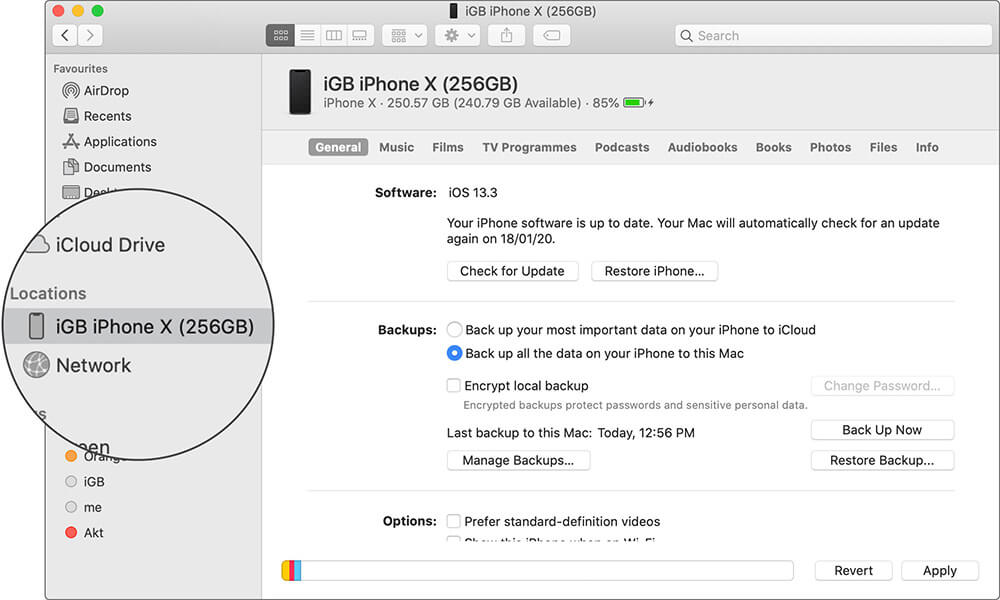Focus the Search field
1000x600 pixels.
pos(833,36)
